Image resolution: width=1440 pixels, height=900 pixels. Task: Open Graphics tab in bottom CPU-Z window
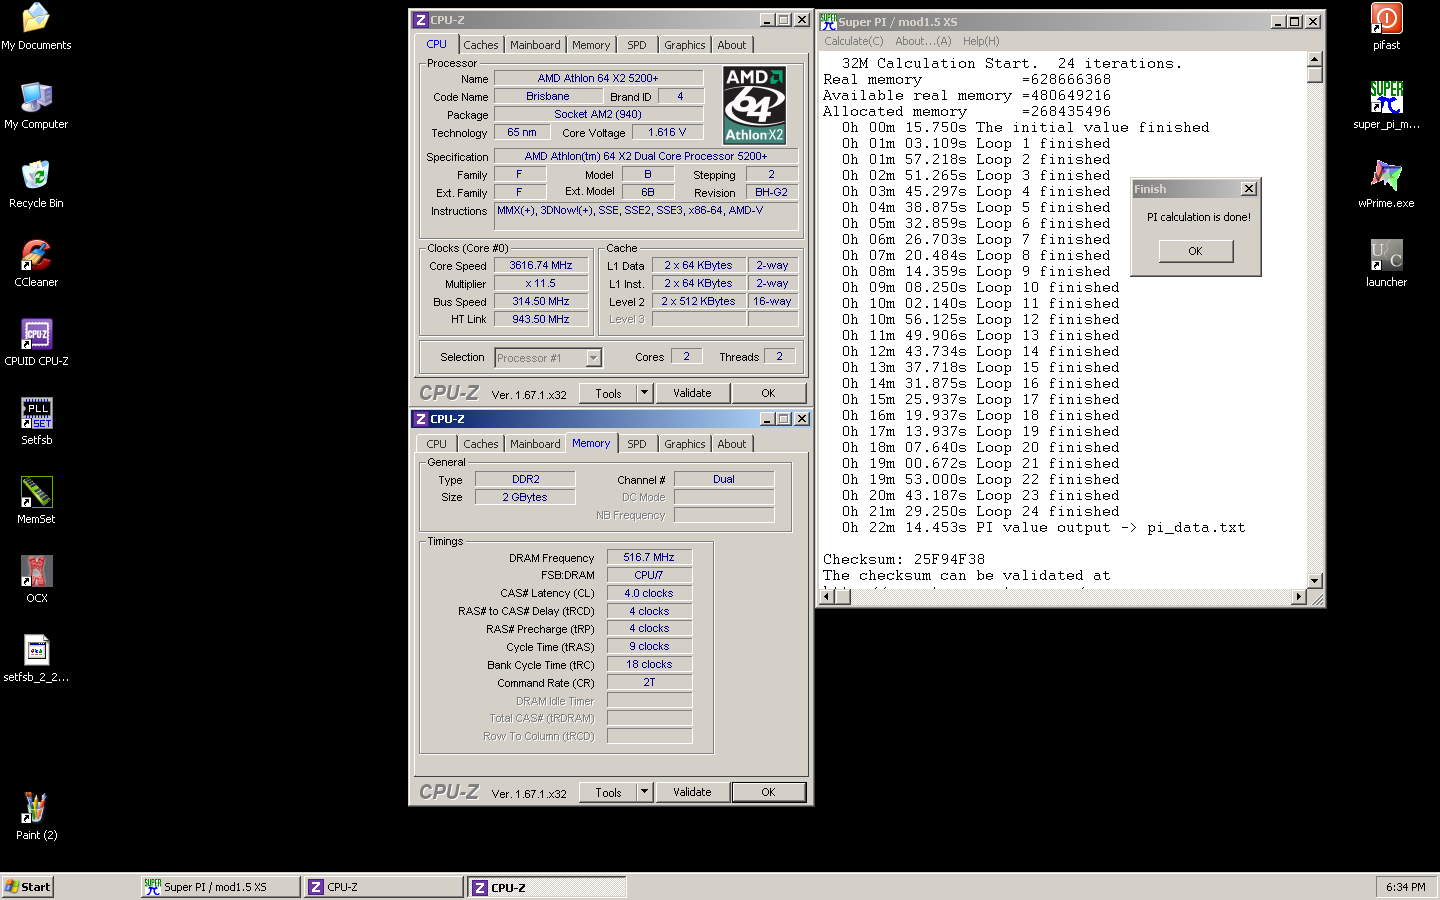tap(684, 444)
